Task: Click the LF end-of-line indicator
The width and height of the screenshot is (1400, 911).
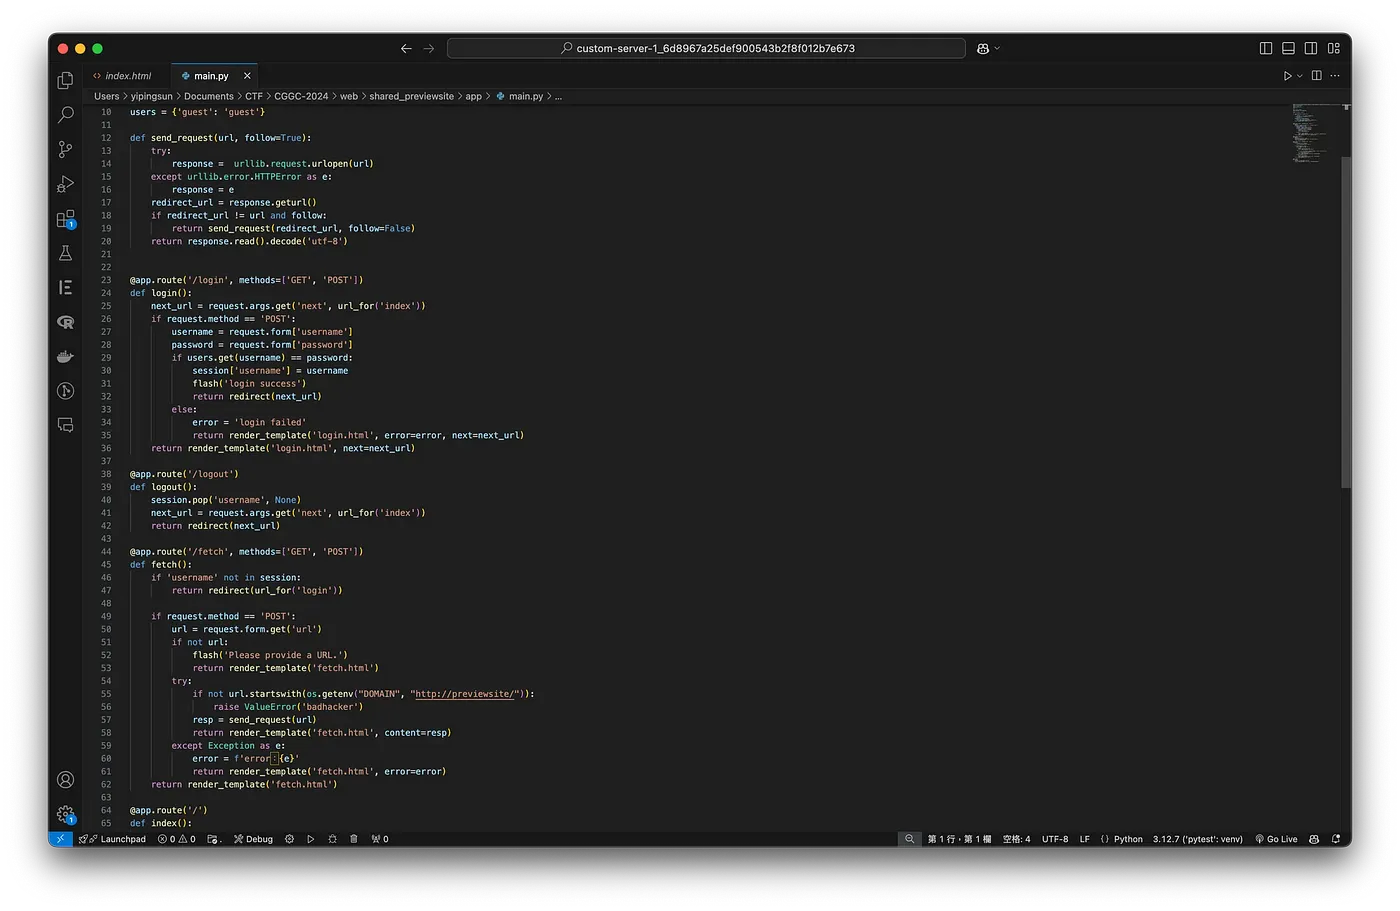Action: coord(1084,839)
